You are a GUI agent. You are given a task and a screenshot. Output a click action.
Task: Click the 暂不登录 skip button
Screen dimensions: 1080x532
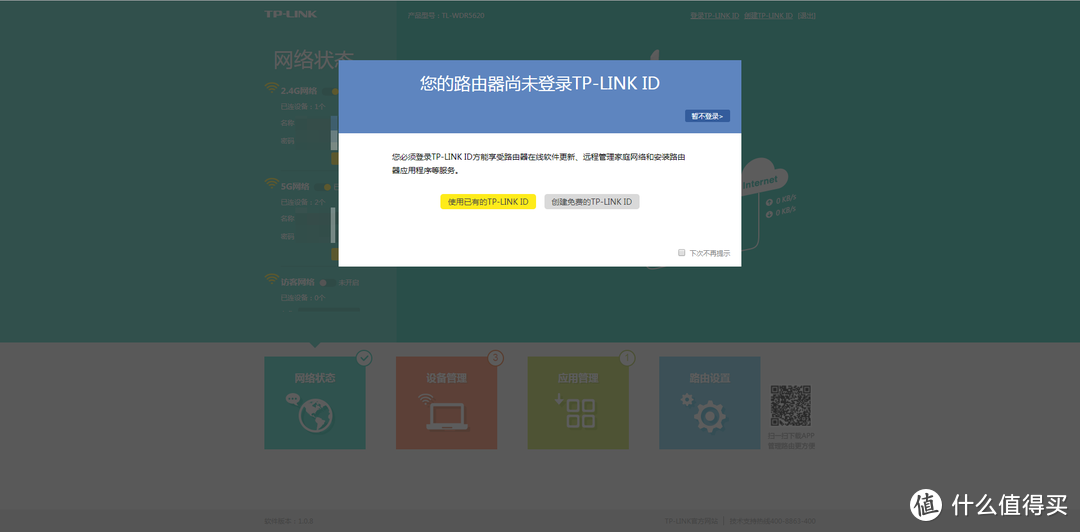click(x=707, y=116)
